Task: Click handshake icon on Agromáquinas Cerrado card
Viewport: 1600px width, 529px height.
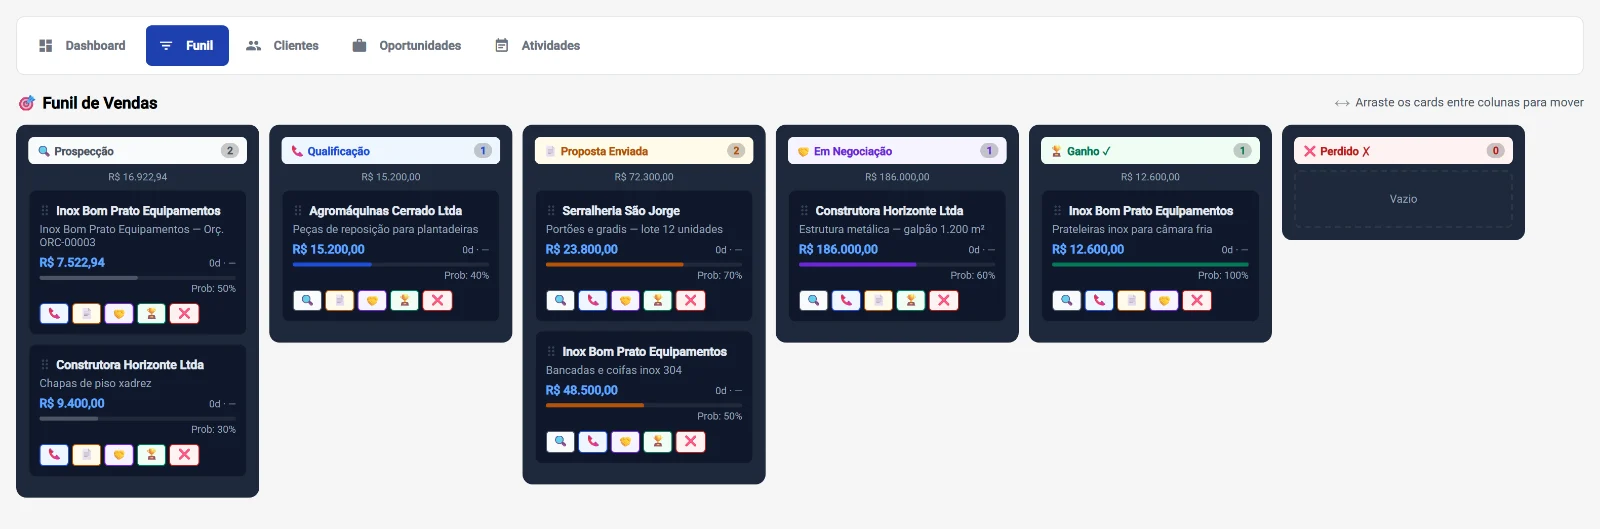Action: (x=372, y=300)
